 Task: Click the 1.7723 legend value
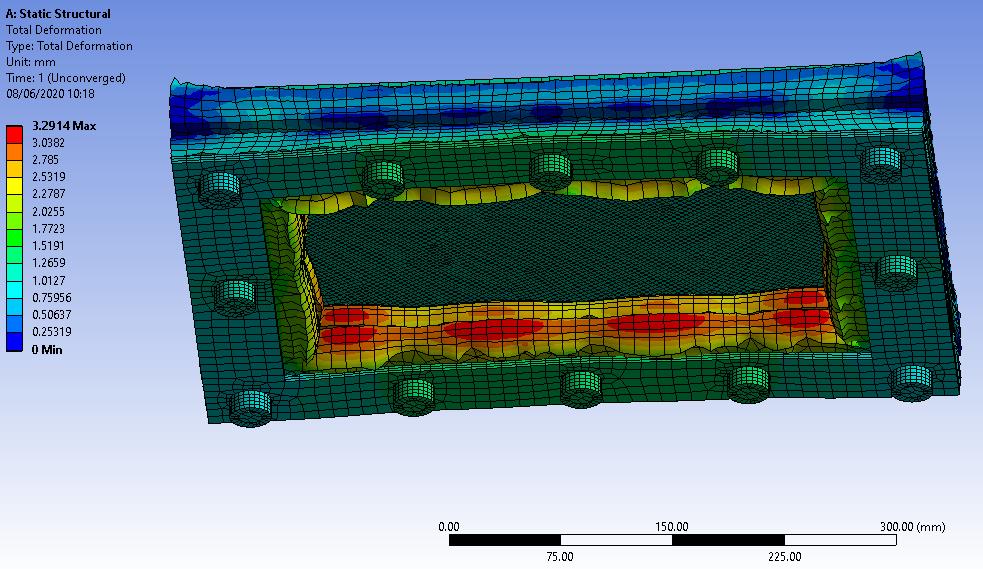click(x=48, y=229)
